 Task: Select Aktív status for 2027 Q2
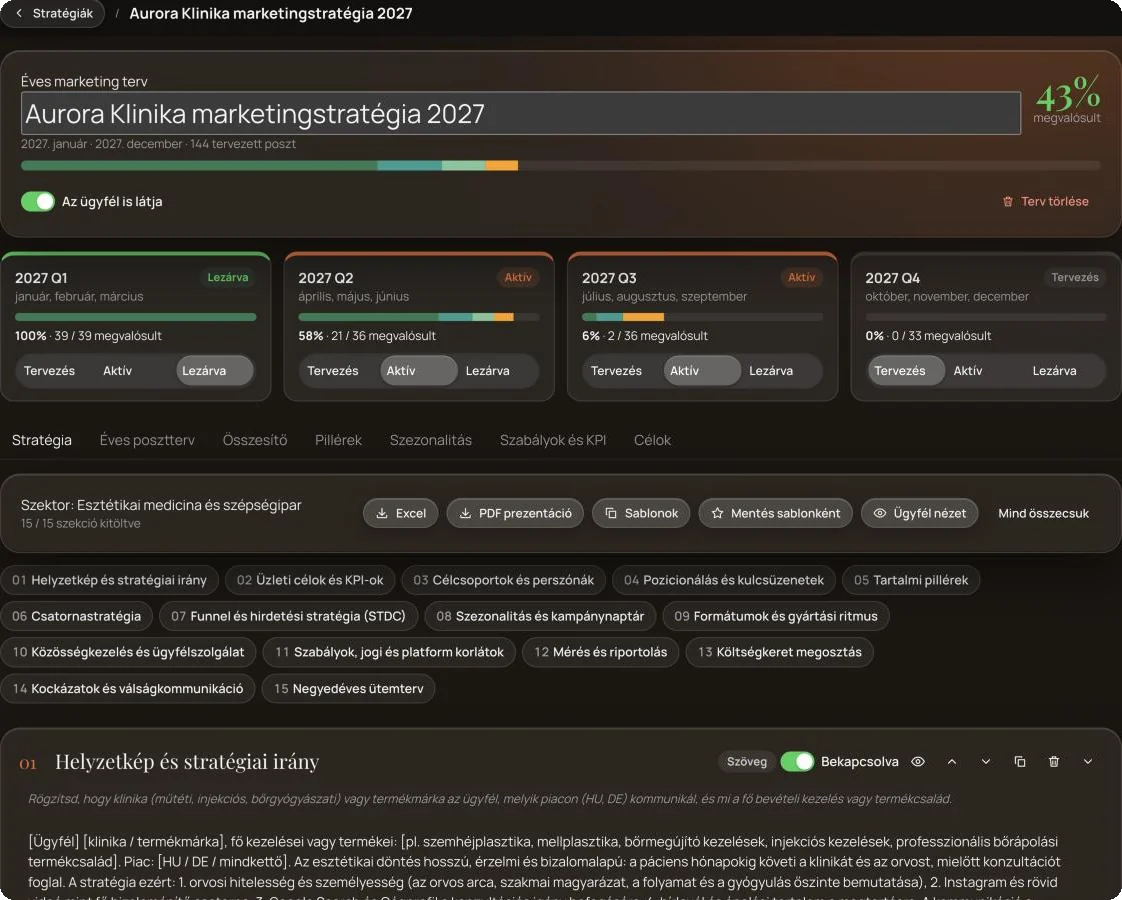click(x=419, y=371)
